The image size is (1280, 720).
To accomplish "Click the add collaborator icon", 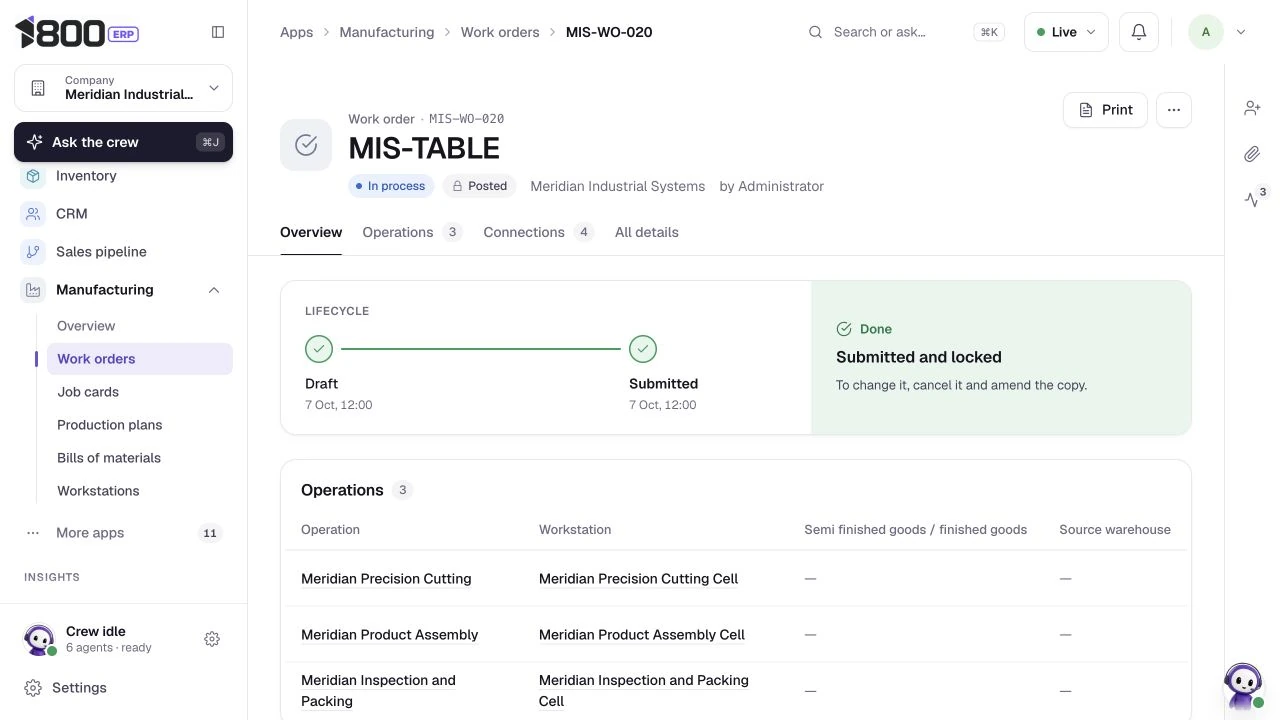I will (1252, 108).
